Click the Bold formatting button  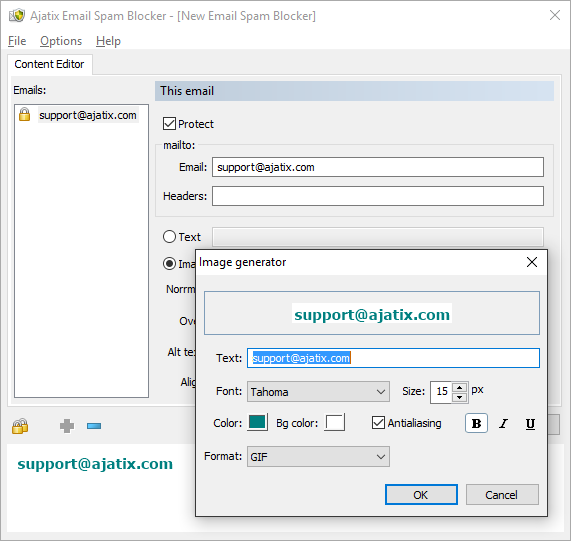476,423
